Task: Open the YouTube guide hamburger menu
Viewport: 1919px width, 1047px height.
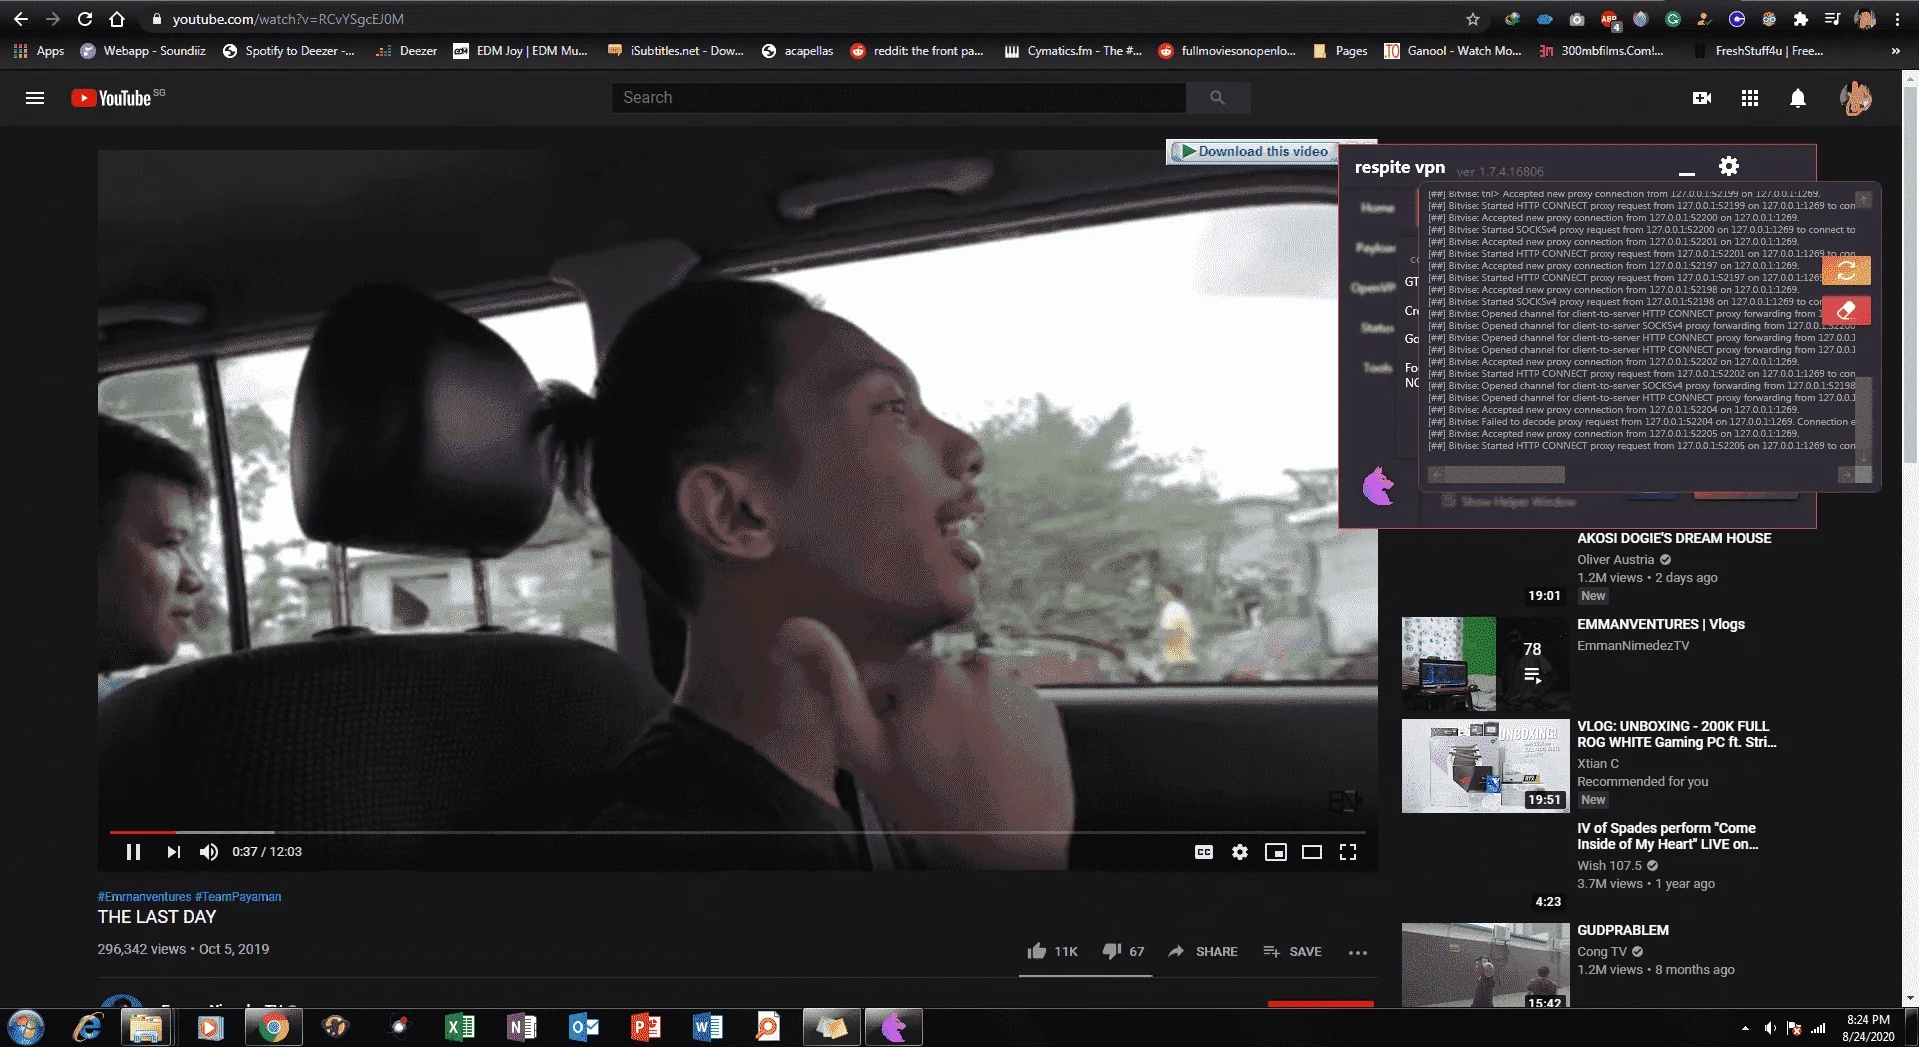Action: (35, 98)
